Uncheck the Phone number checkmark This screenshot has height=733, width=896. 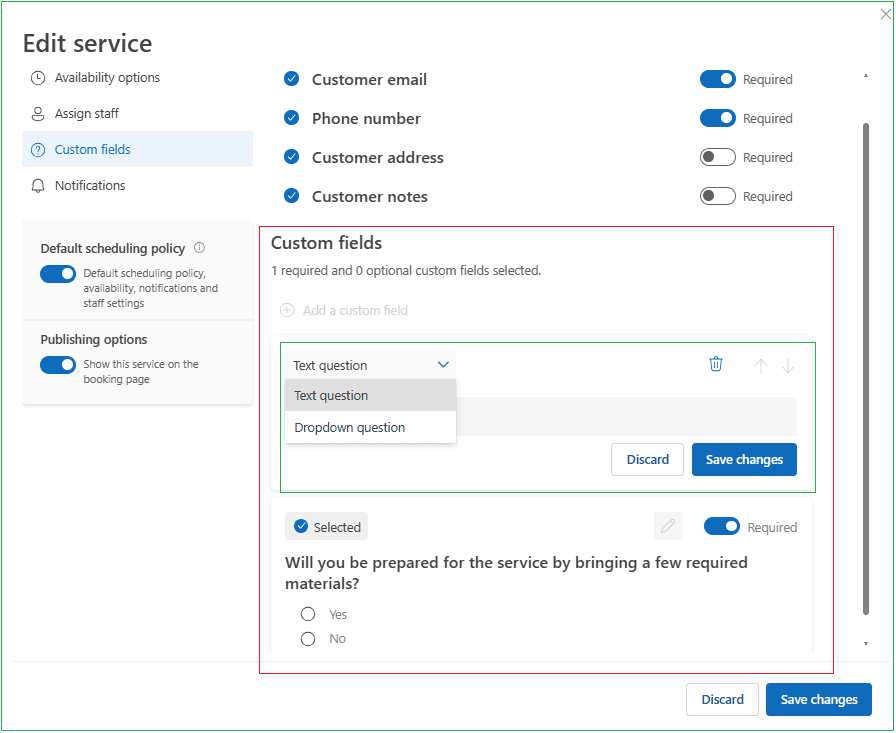(291, 118)
